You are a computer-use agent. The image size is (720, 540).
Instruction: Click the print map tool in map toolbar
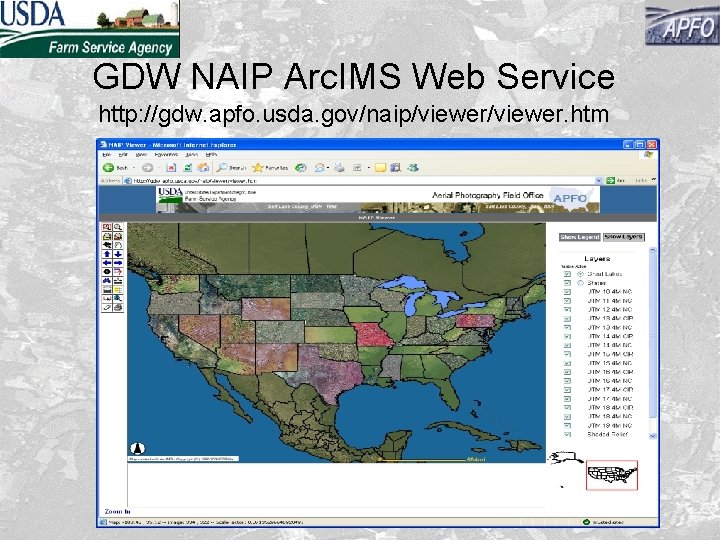coord(118,307)
